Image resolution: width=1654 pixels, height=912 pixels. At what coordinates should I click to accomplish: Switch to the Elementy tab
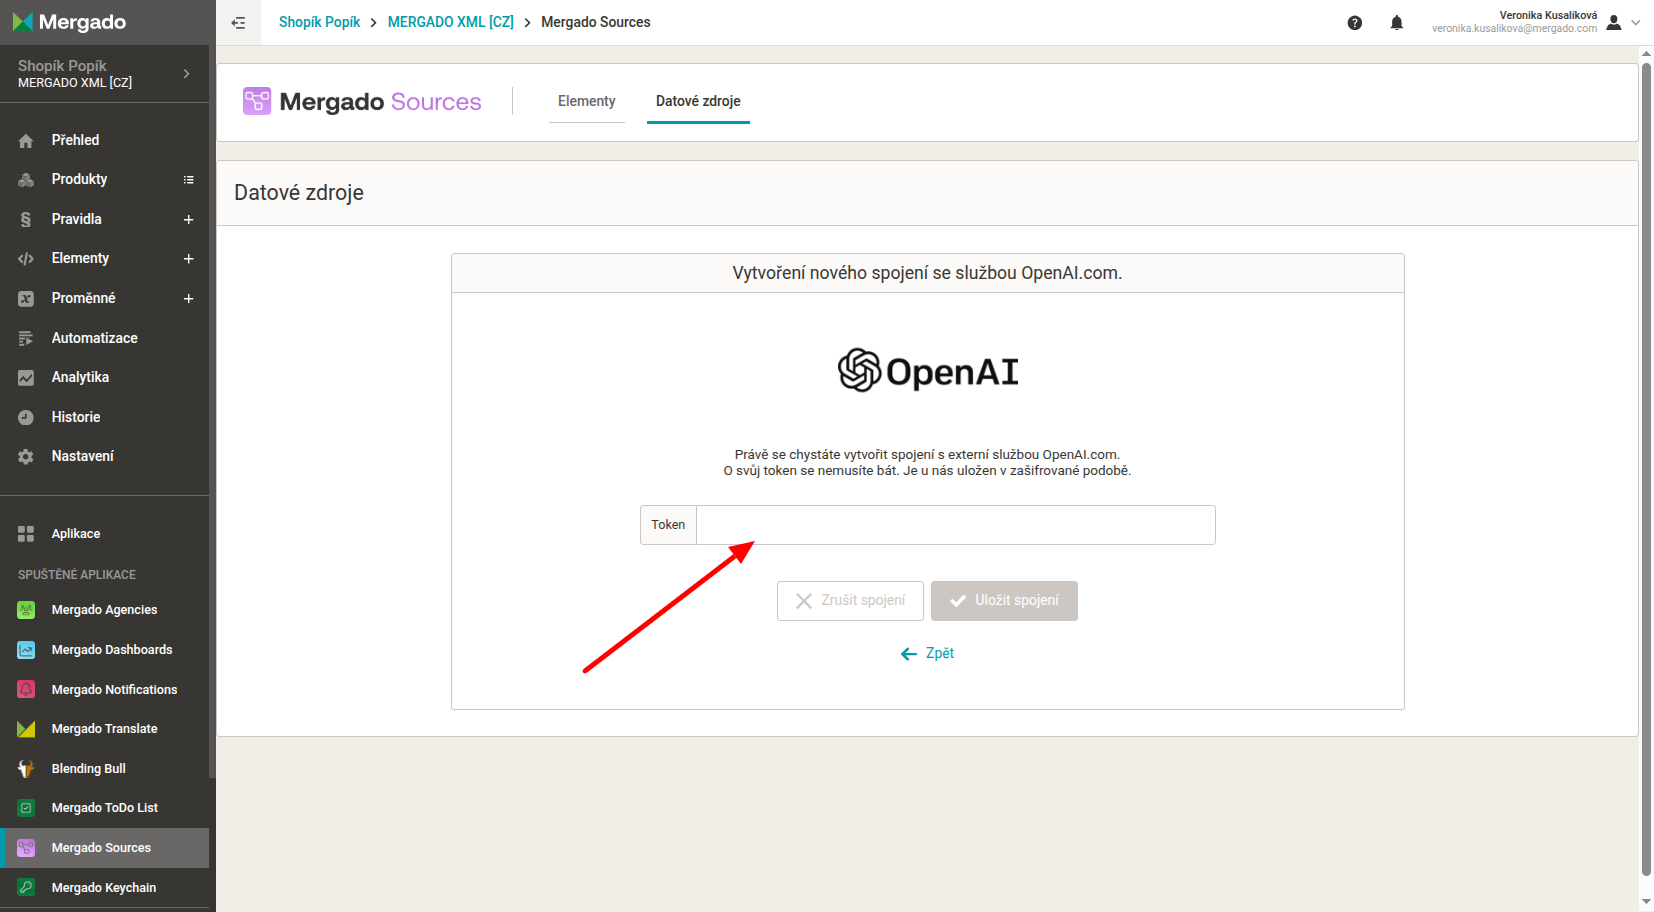(587, 101)
